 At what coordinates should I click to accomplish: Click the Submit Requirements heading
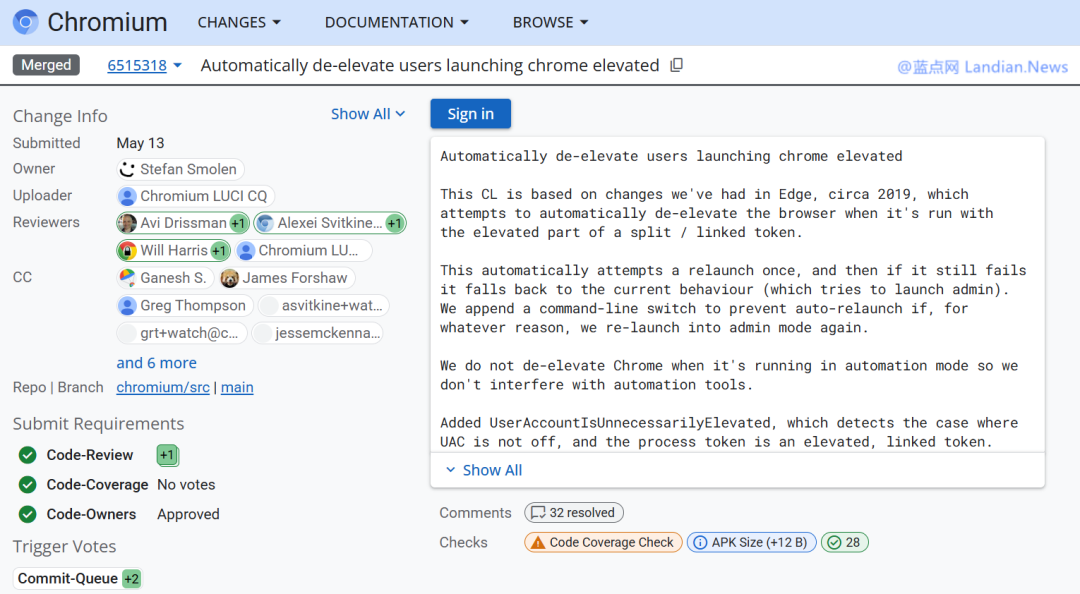click(98, 423)
